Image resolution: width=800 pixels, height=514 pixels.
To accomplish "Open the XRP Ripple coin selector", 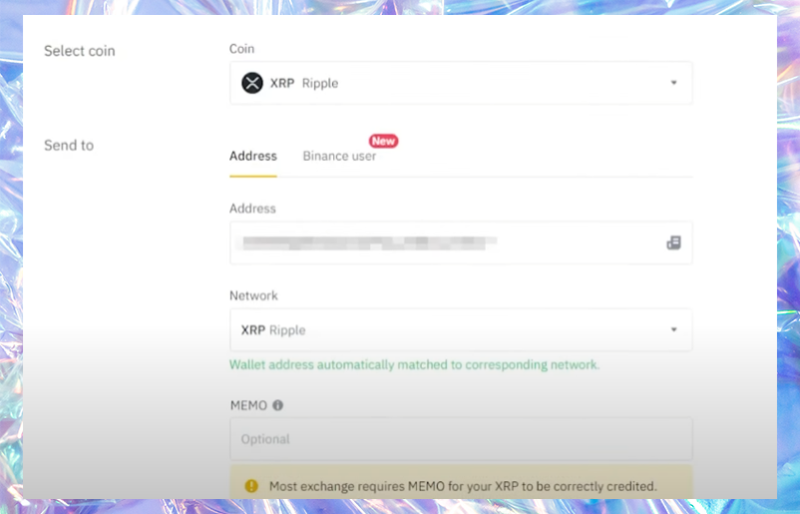I will pyautogui.click(x=461, y=83).
